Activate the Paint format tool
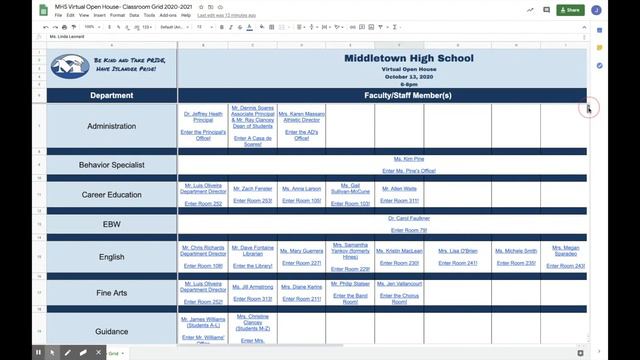The width and height of the screenshot is (640, 360). click(74, 27)
